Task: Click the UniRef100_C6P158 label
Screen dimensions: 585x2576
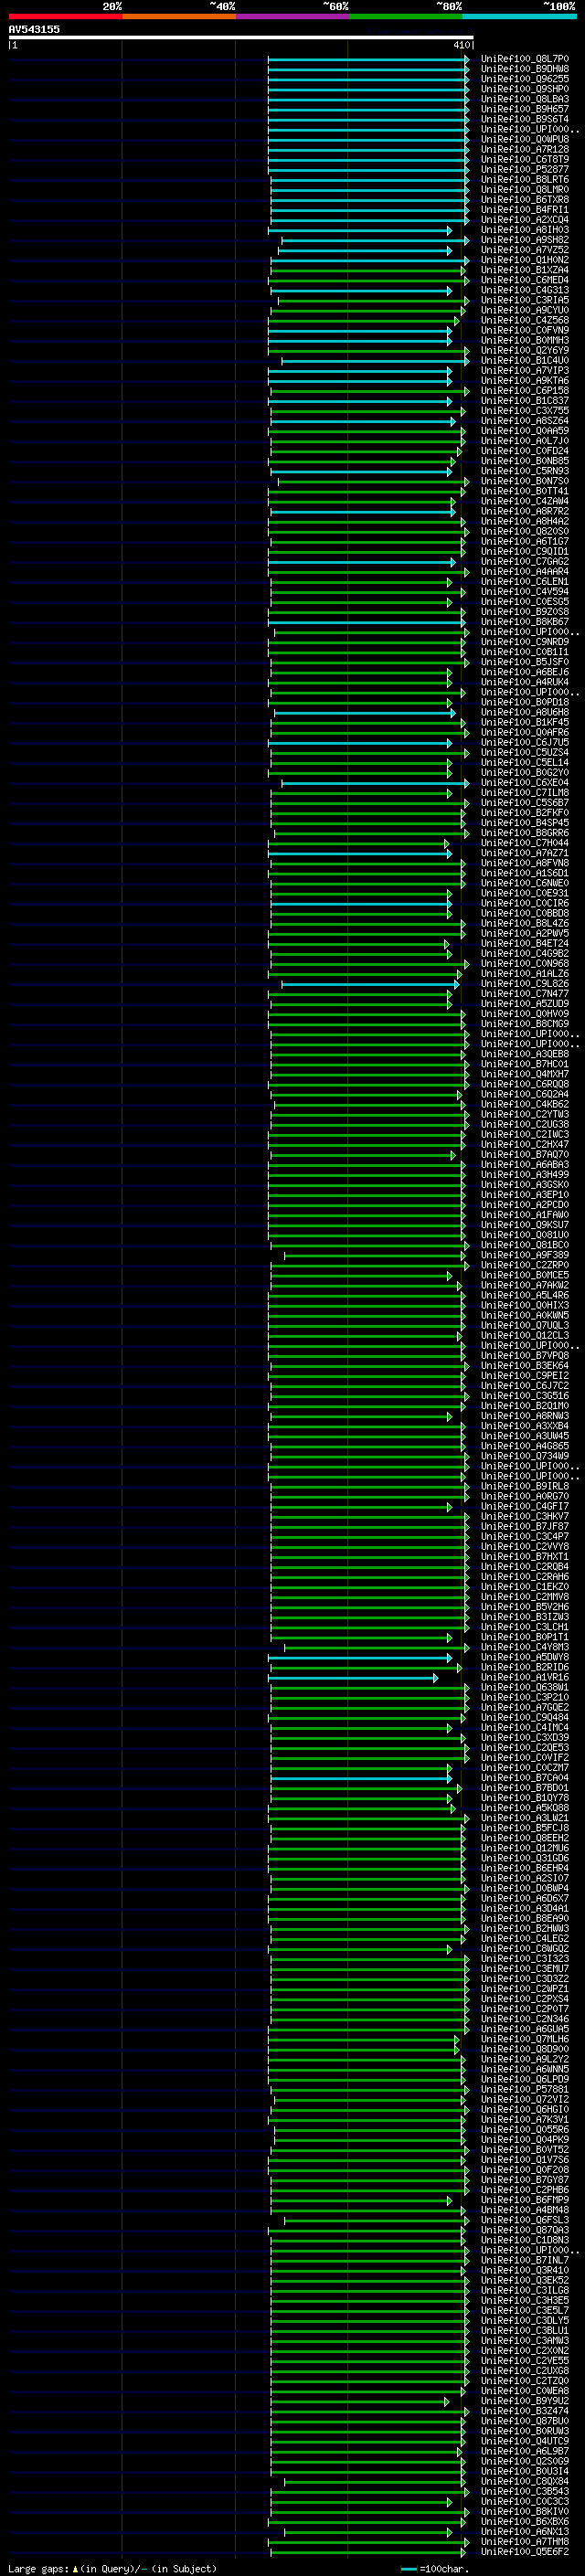Action: click(x=525, y=390)
